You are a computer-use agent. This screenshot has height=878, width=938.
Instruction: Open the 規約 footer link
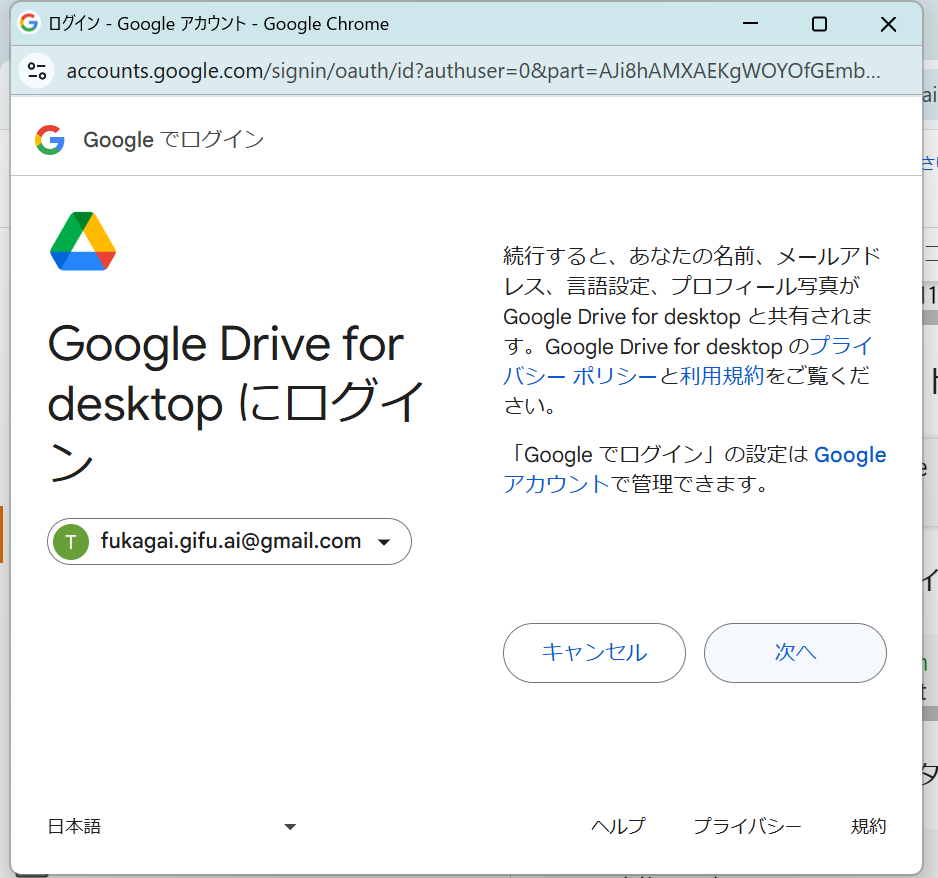[869, 827]
